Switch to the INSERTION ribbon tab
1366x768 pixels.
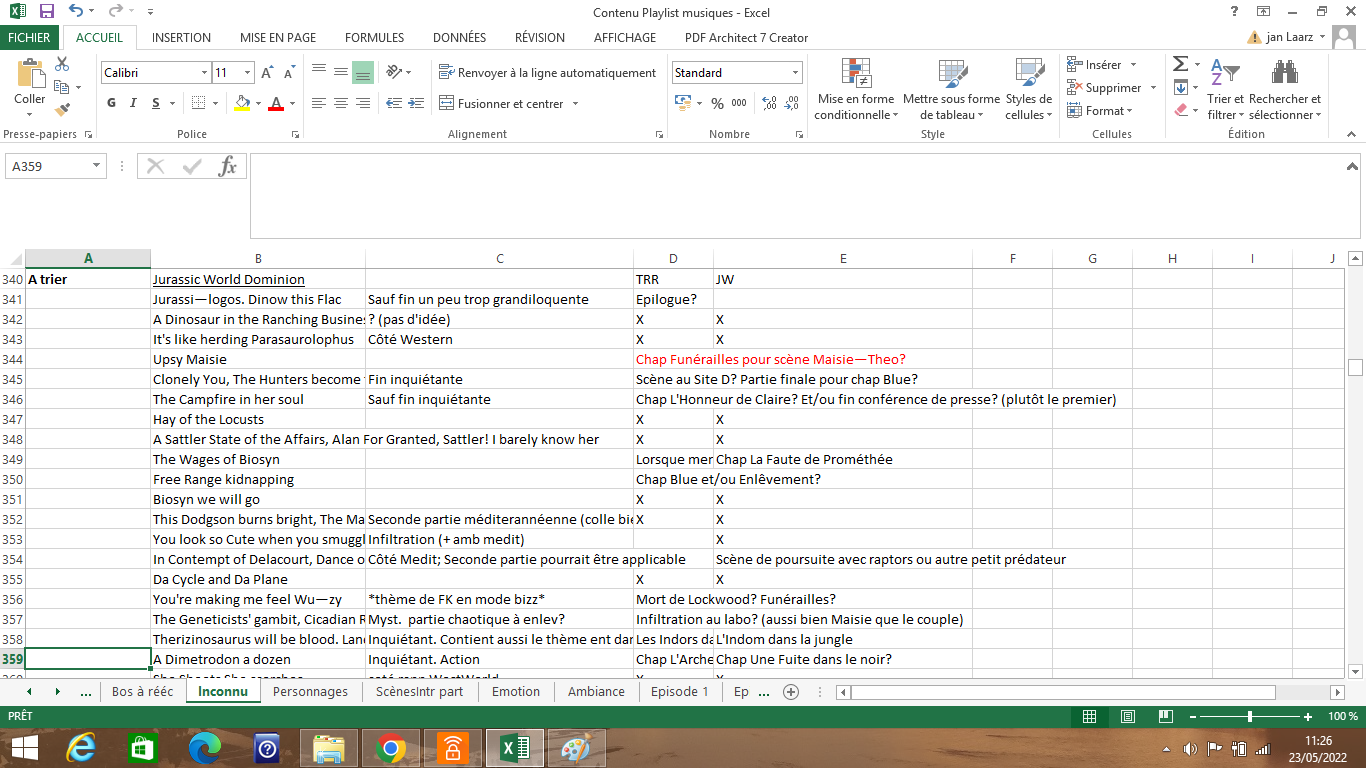(181, 38)
